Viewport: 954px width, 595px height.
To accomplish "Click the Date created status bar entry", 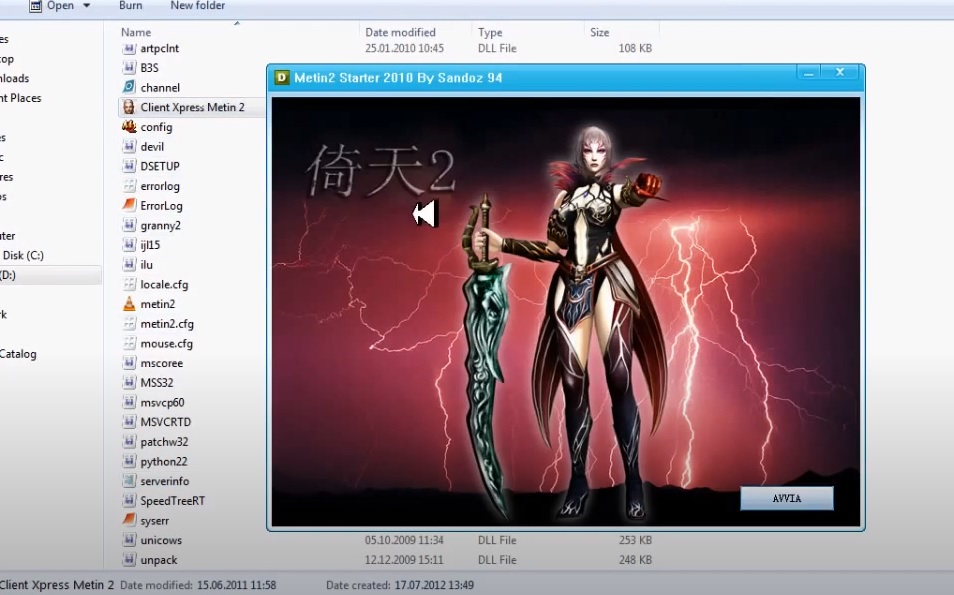I will [400, 585].
